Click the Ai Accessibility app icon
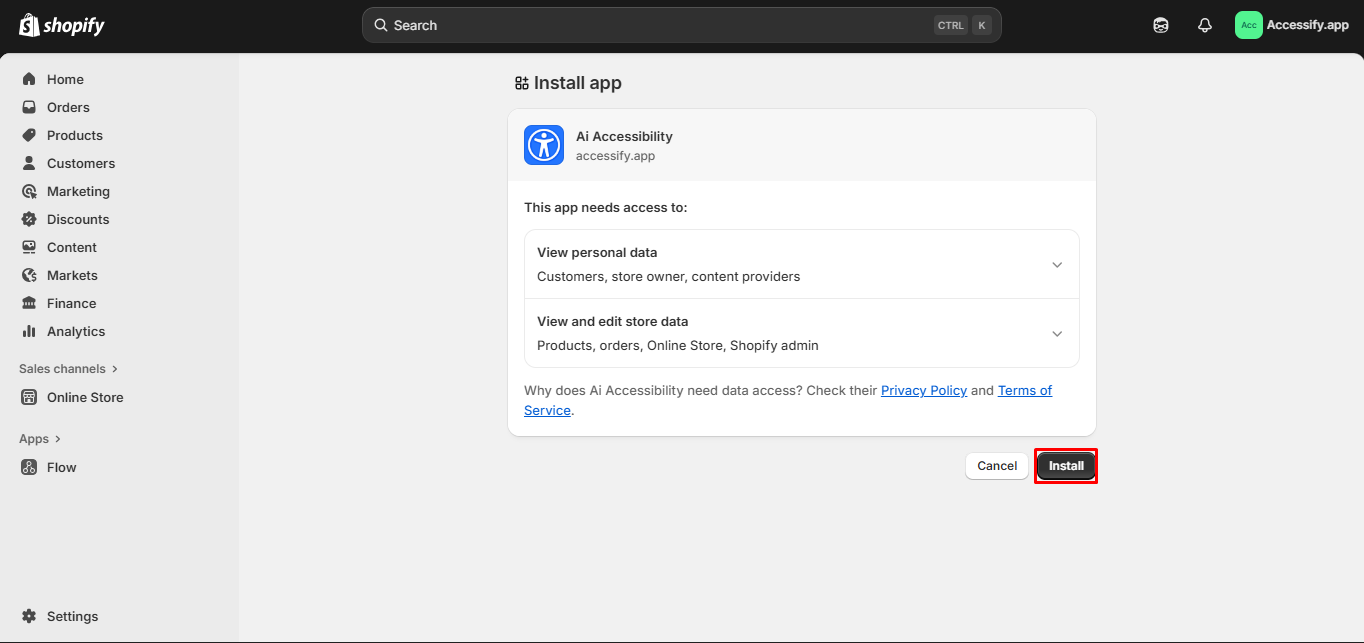 point(543,145)
